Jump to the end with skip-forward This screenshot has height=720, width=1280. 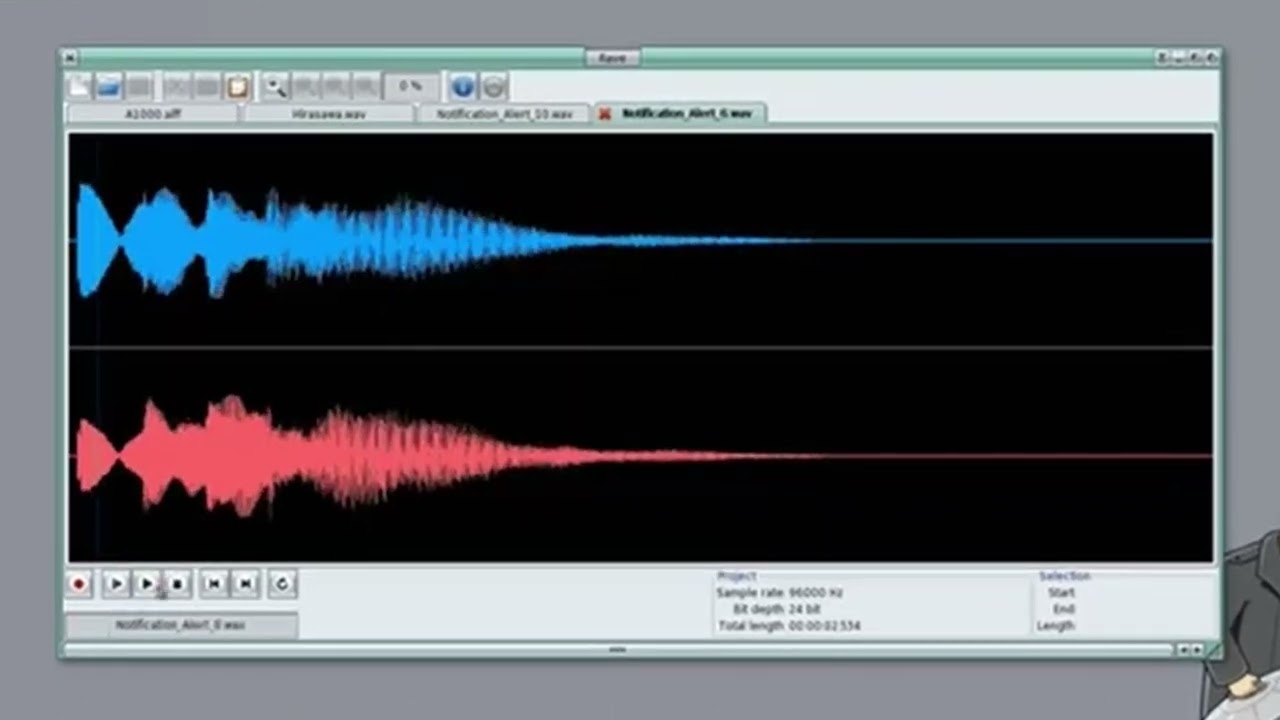click(x=245, y=584)
